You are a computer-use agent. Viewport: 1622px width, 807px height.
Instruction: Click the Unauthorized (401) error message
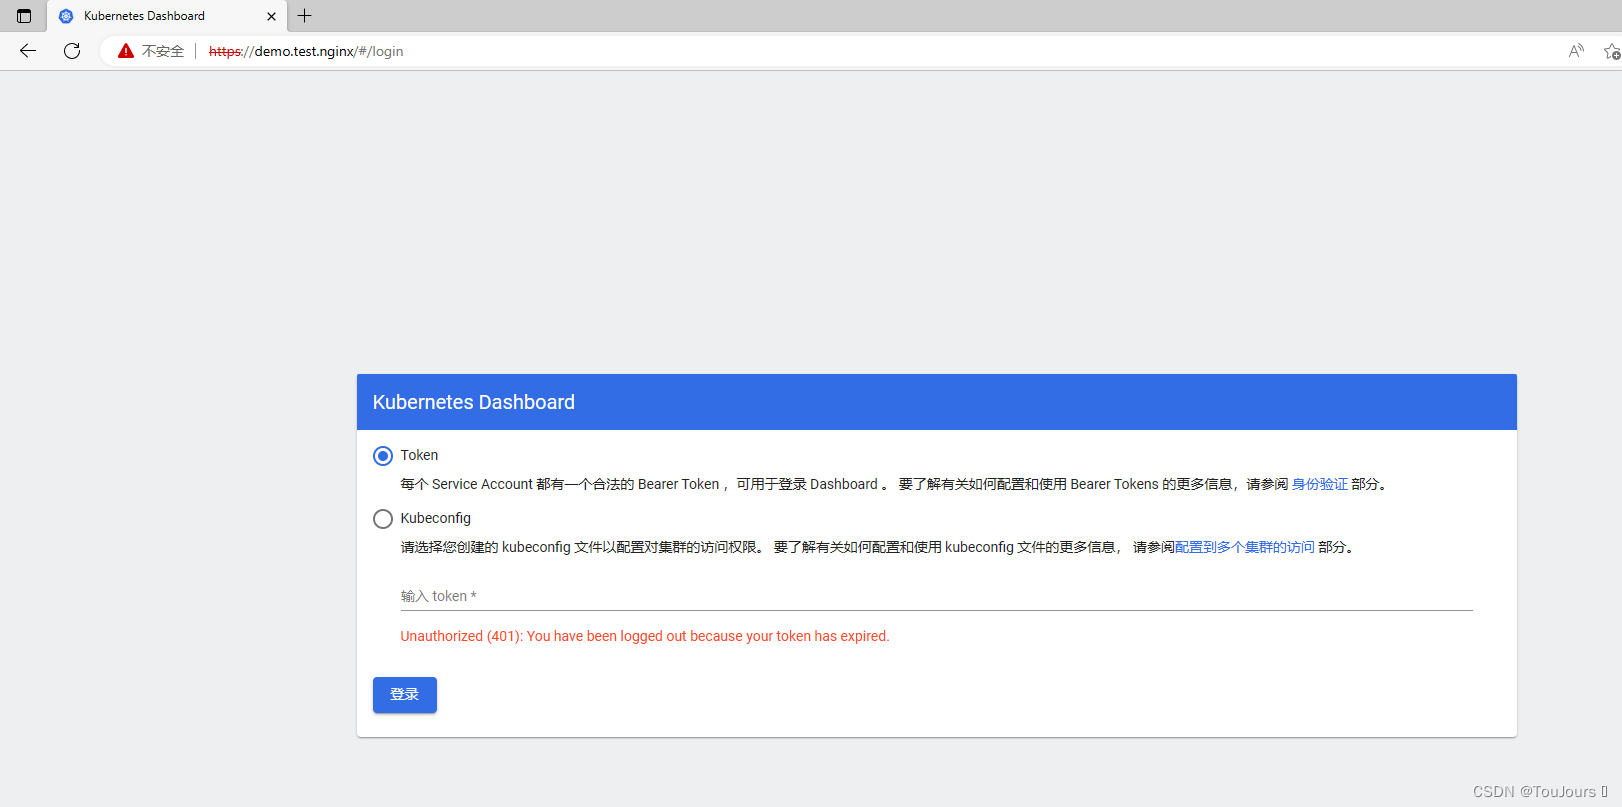(x=645, y=636)
